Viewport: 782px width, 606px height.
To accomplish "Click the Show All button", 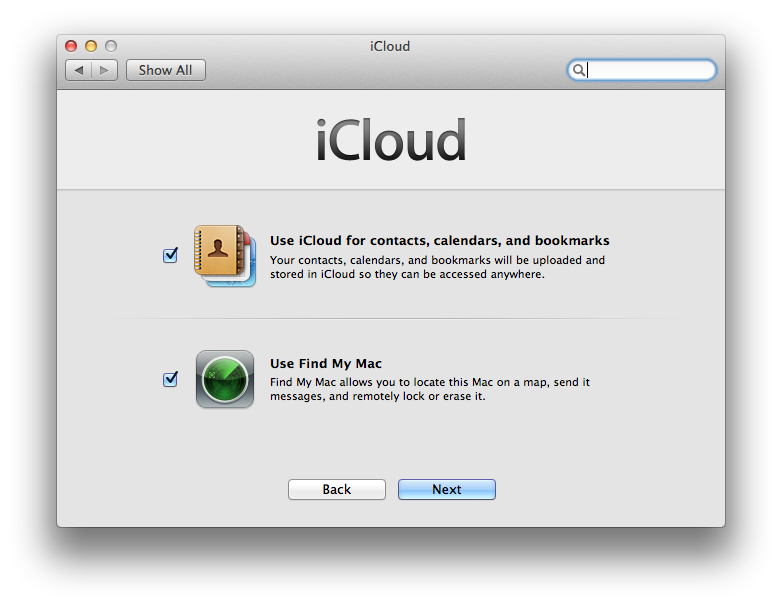I will coord(166,70).
